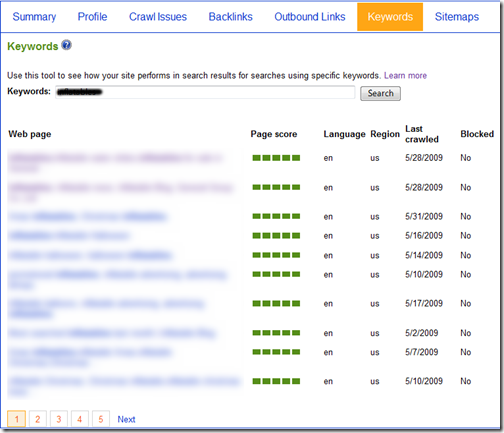The height and width of the screenshot is (433, 504).
Task: Click the Keywords help question-mark icon
Action: [x=67, y=45]
